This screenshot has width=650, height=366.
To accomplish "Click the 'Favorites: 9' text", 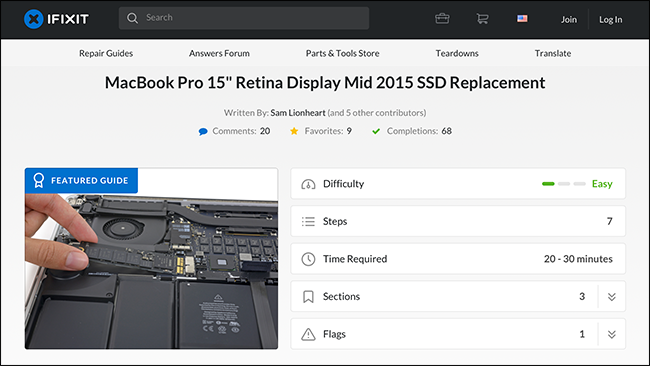I will pyautogui.click(x=328, y=131).
